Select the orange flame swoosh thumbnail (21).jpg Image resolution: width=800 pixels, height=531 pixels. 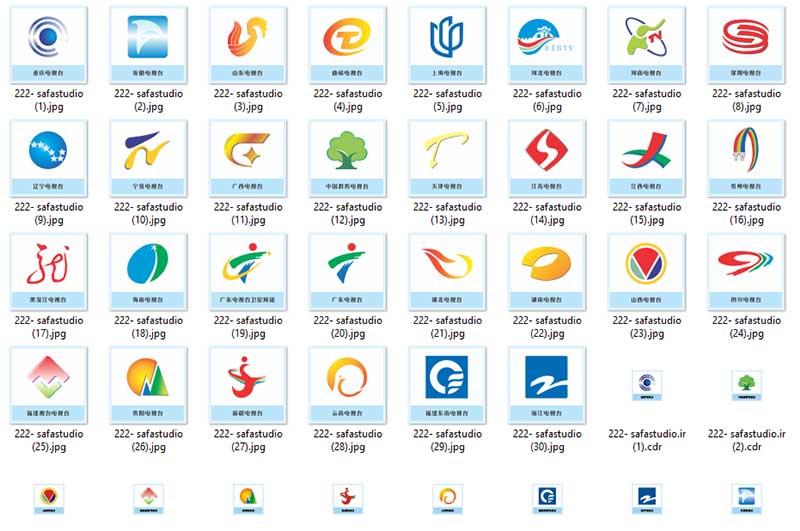click(447, 272)
